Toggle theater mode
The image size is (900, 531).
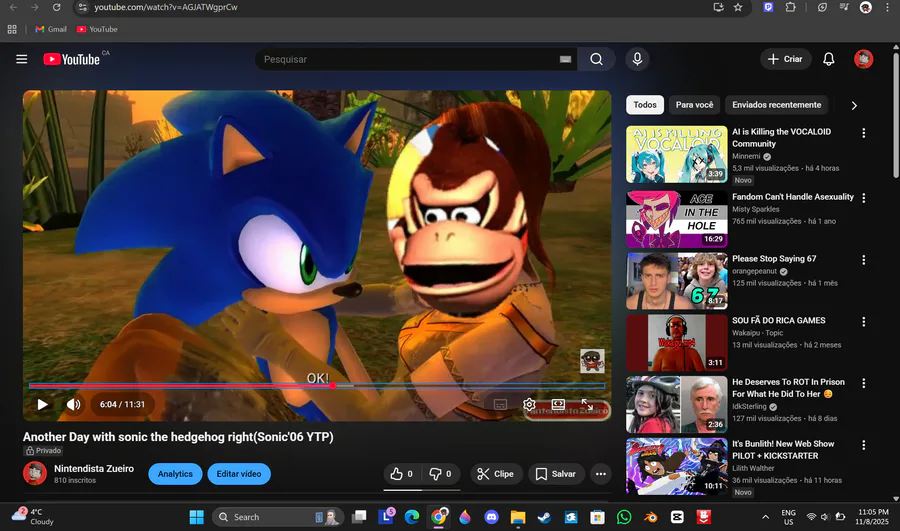pos(558,404)
